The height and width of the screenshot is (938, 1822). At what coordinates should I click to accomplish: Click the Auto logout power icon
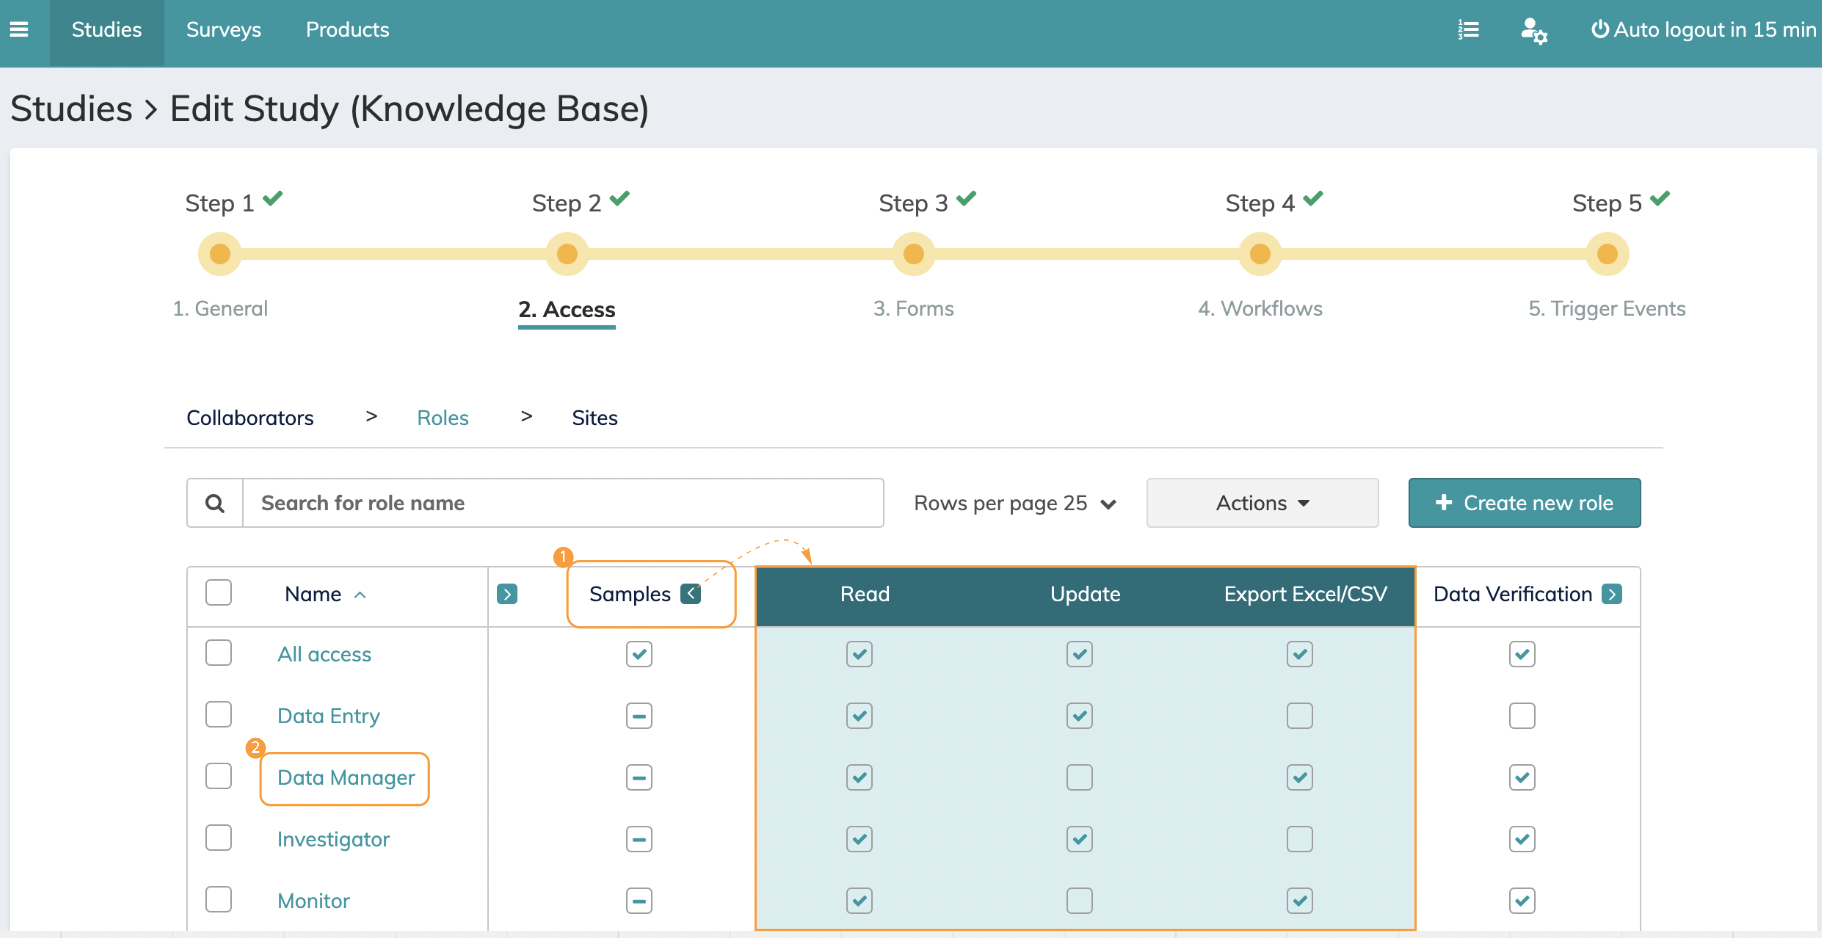1600,30
